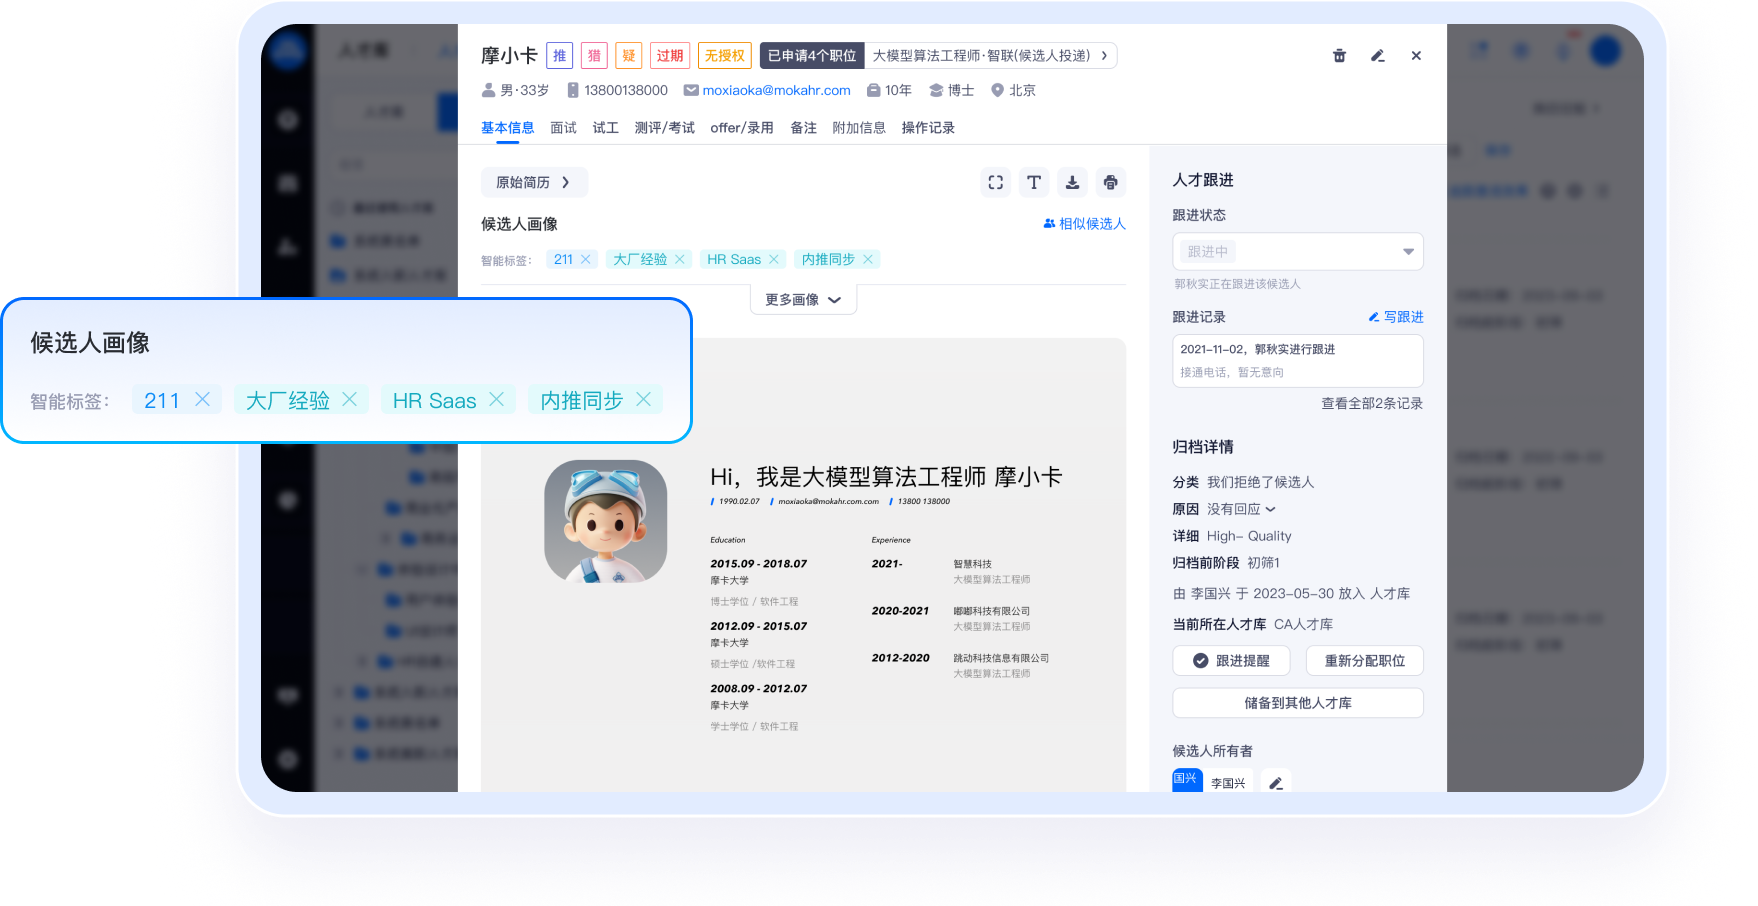Expand 更多画像 section
The height and width of the screenshot is (906, 1758).
pos(803,300)
